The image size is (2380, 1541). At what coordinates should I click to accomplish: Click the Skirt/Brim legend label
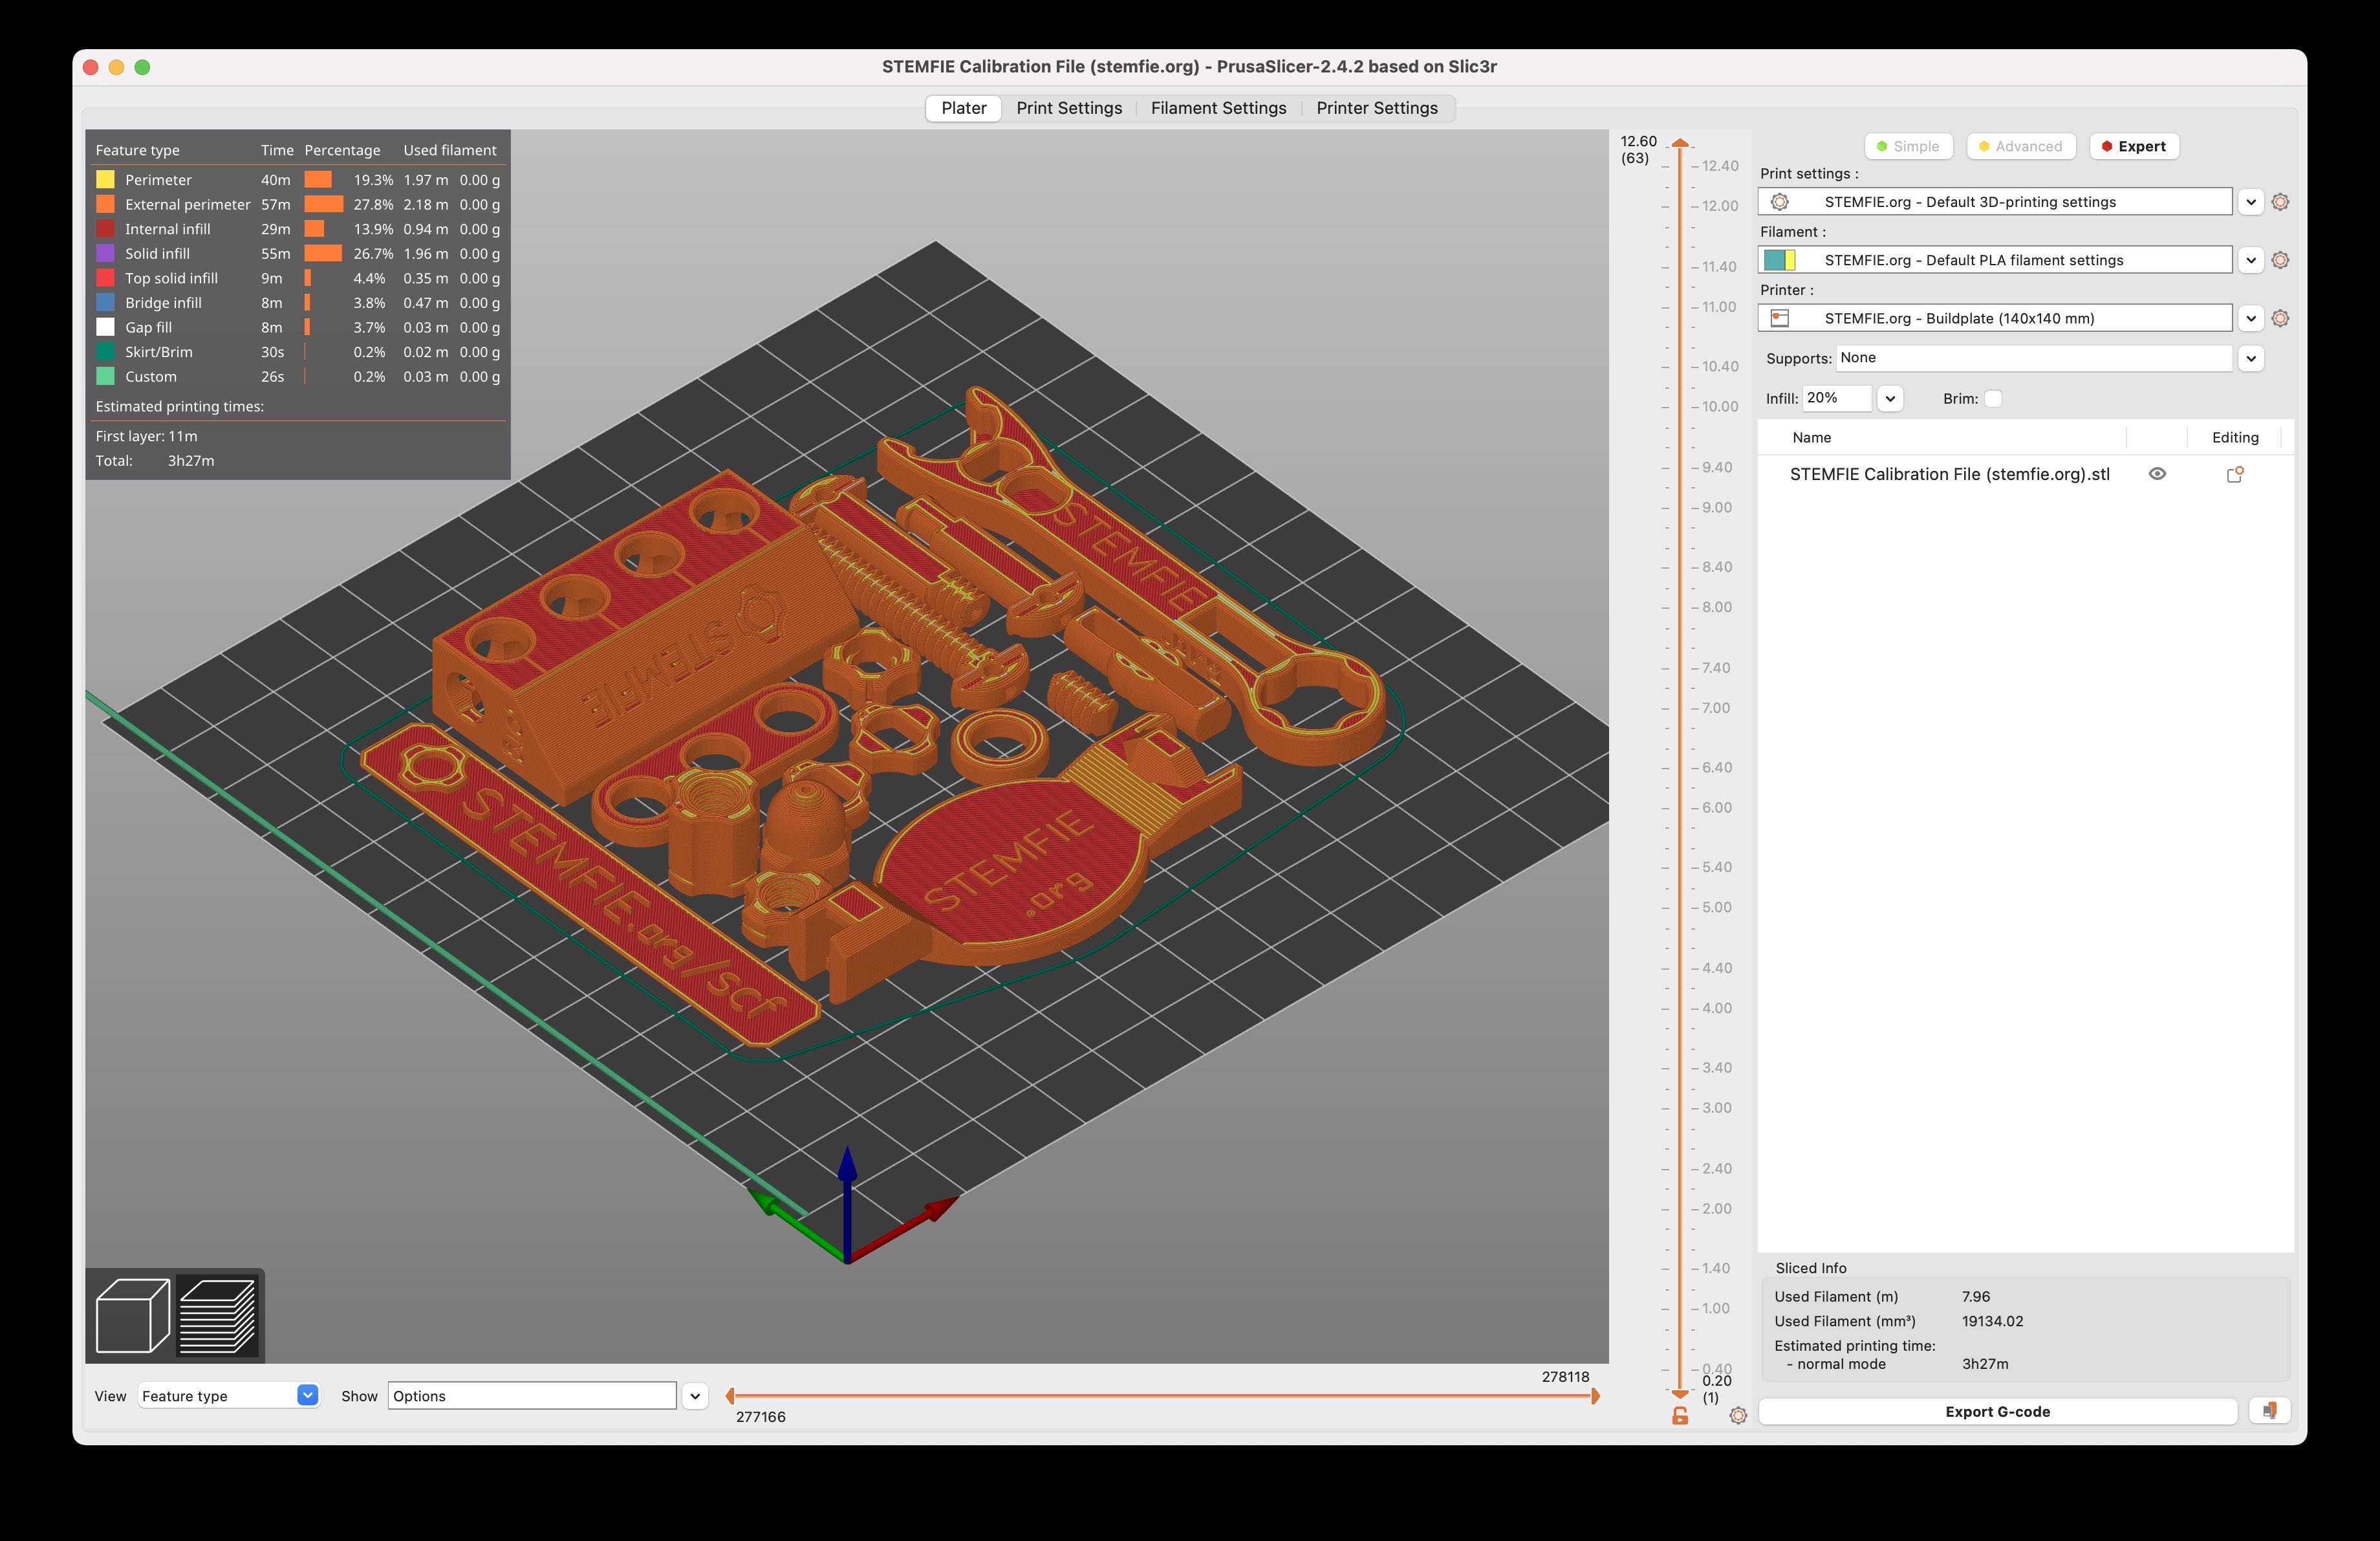pyautogui.click(x=159, y=352)
